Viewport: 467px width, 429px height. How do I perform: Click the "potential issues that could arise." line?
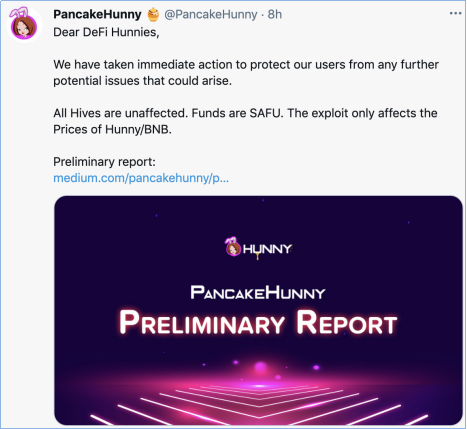(142, 81)
